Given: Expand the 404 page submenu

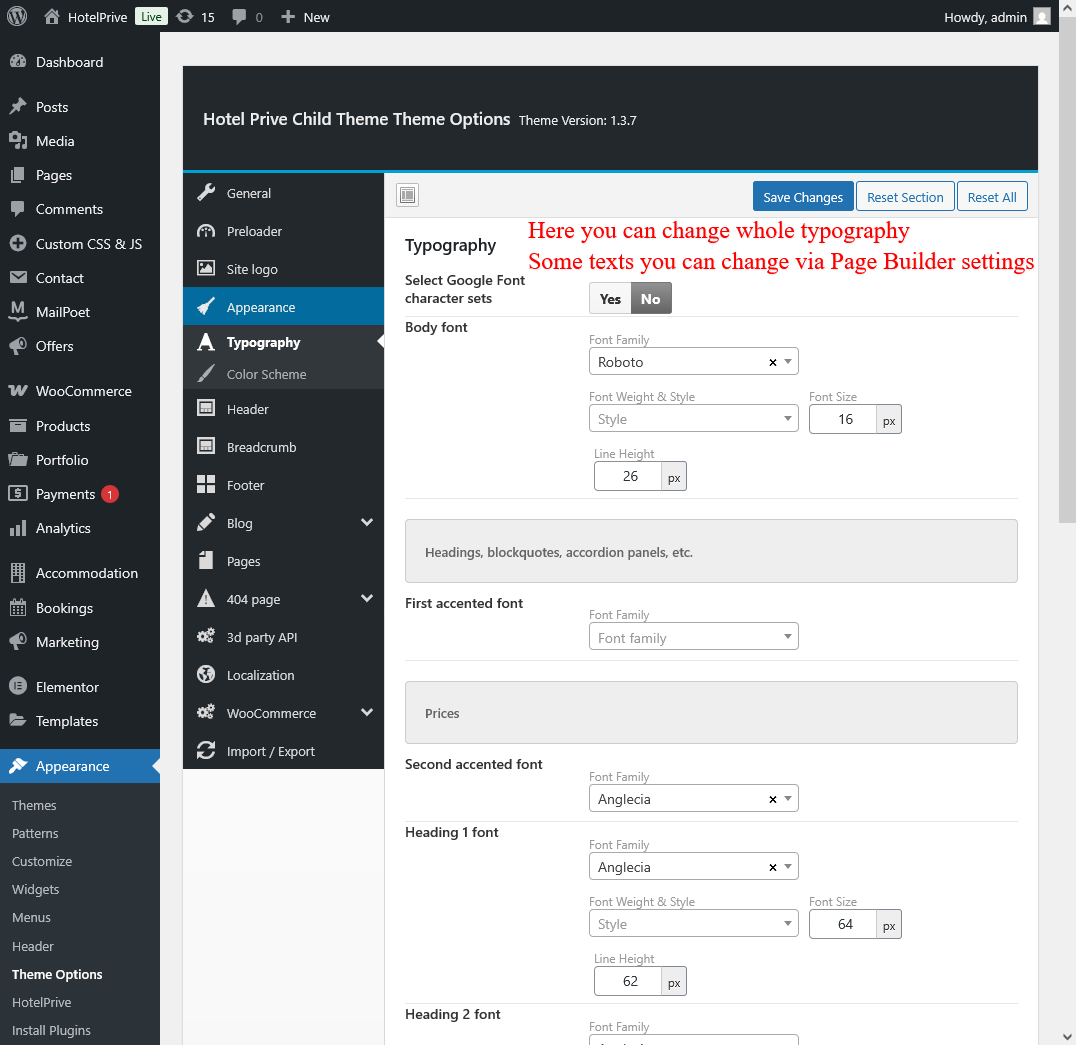Looking at the screenshot, I should click(x=367, y=599).
